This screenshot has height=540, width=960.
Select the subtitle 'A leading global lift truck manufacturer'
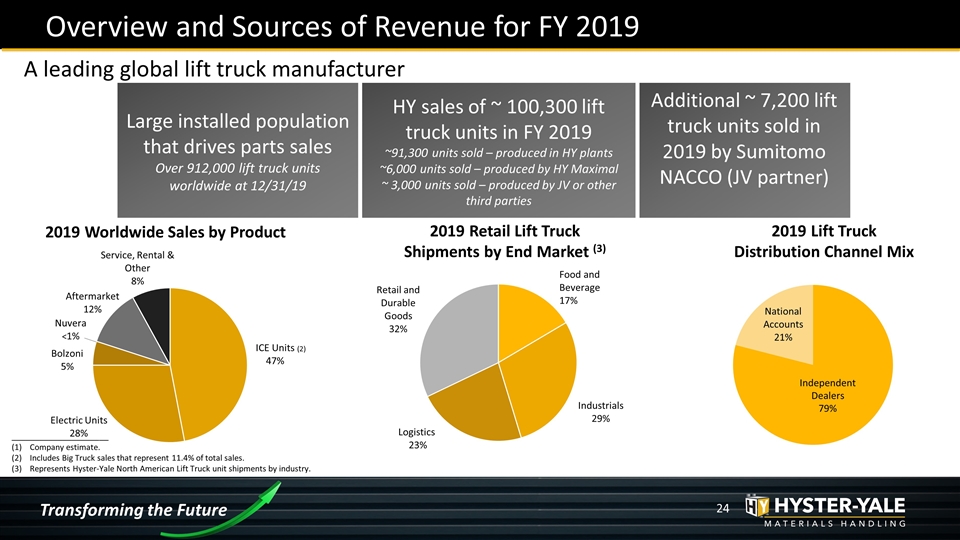click(214, 69)
